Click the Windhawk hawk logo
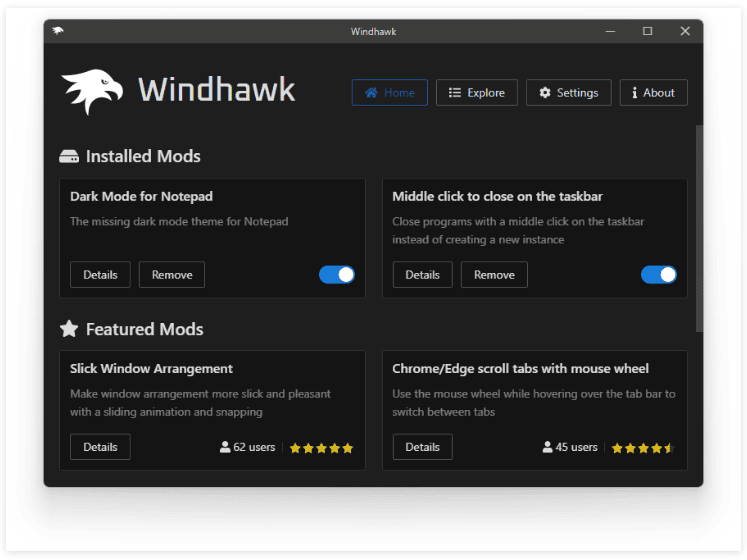Screen dimensions: 747x560 (92, 92)
